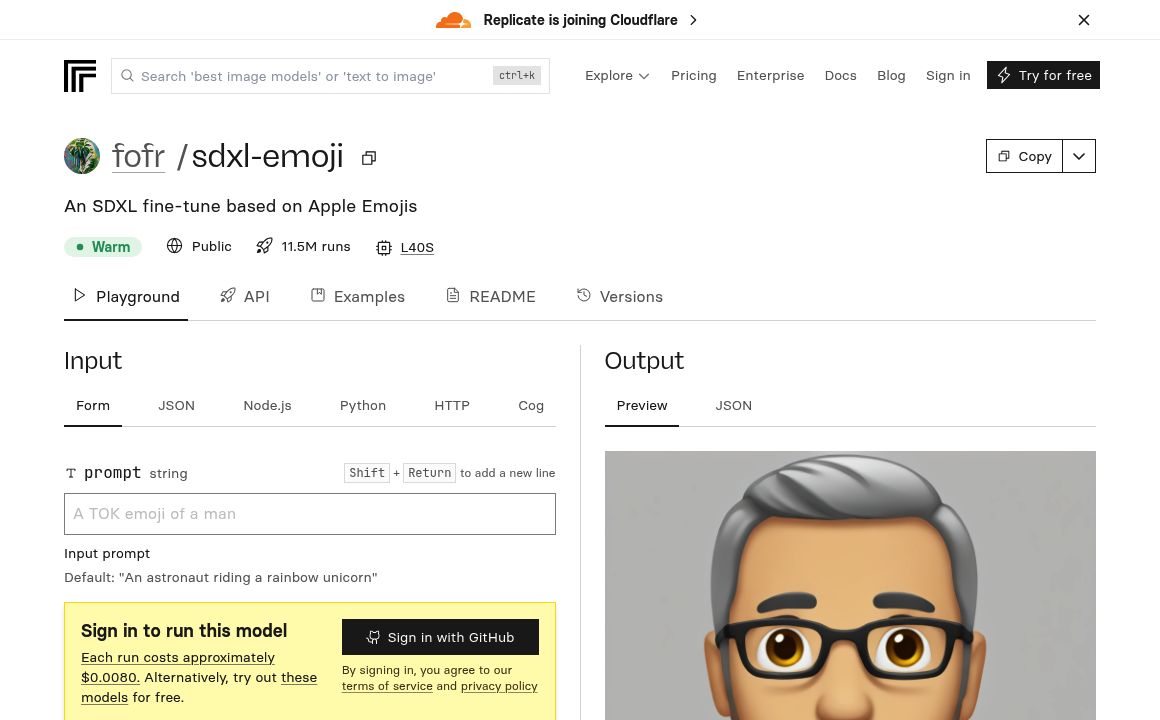1160x720 pixels.
Task: Open the Copy button's dropdown arrow
Action: 1078,156
